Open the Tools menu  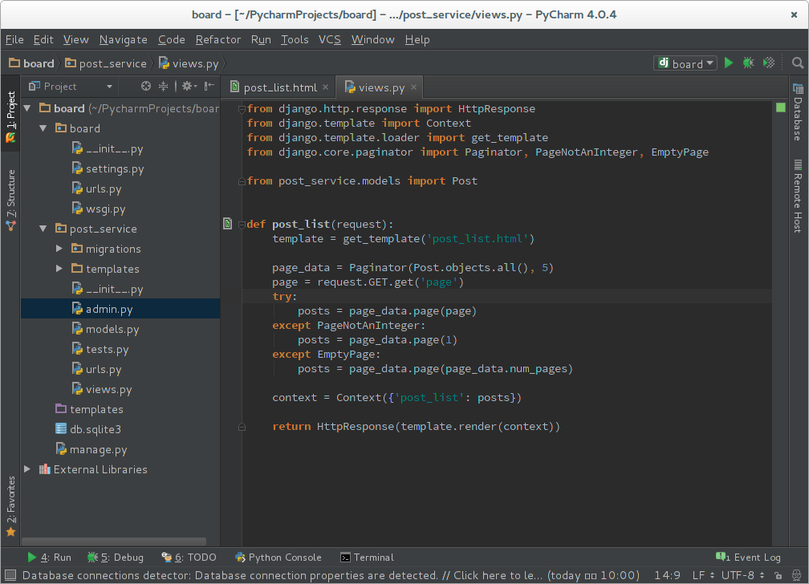pyautogui.click(x=295, y=40)
